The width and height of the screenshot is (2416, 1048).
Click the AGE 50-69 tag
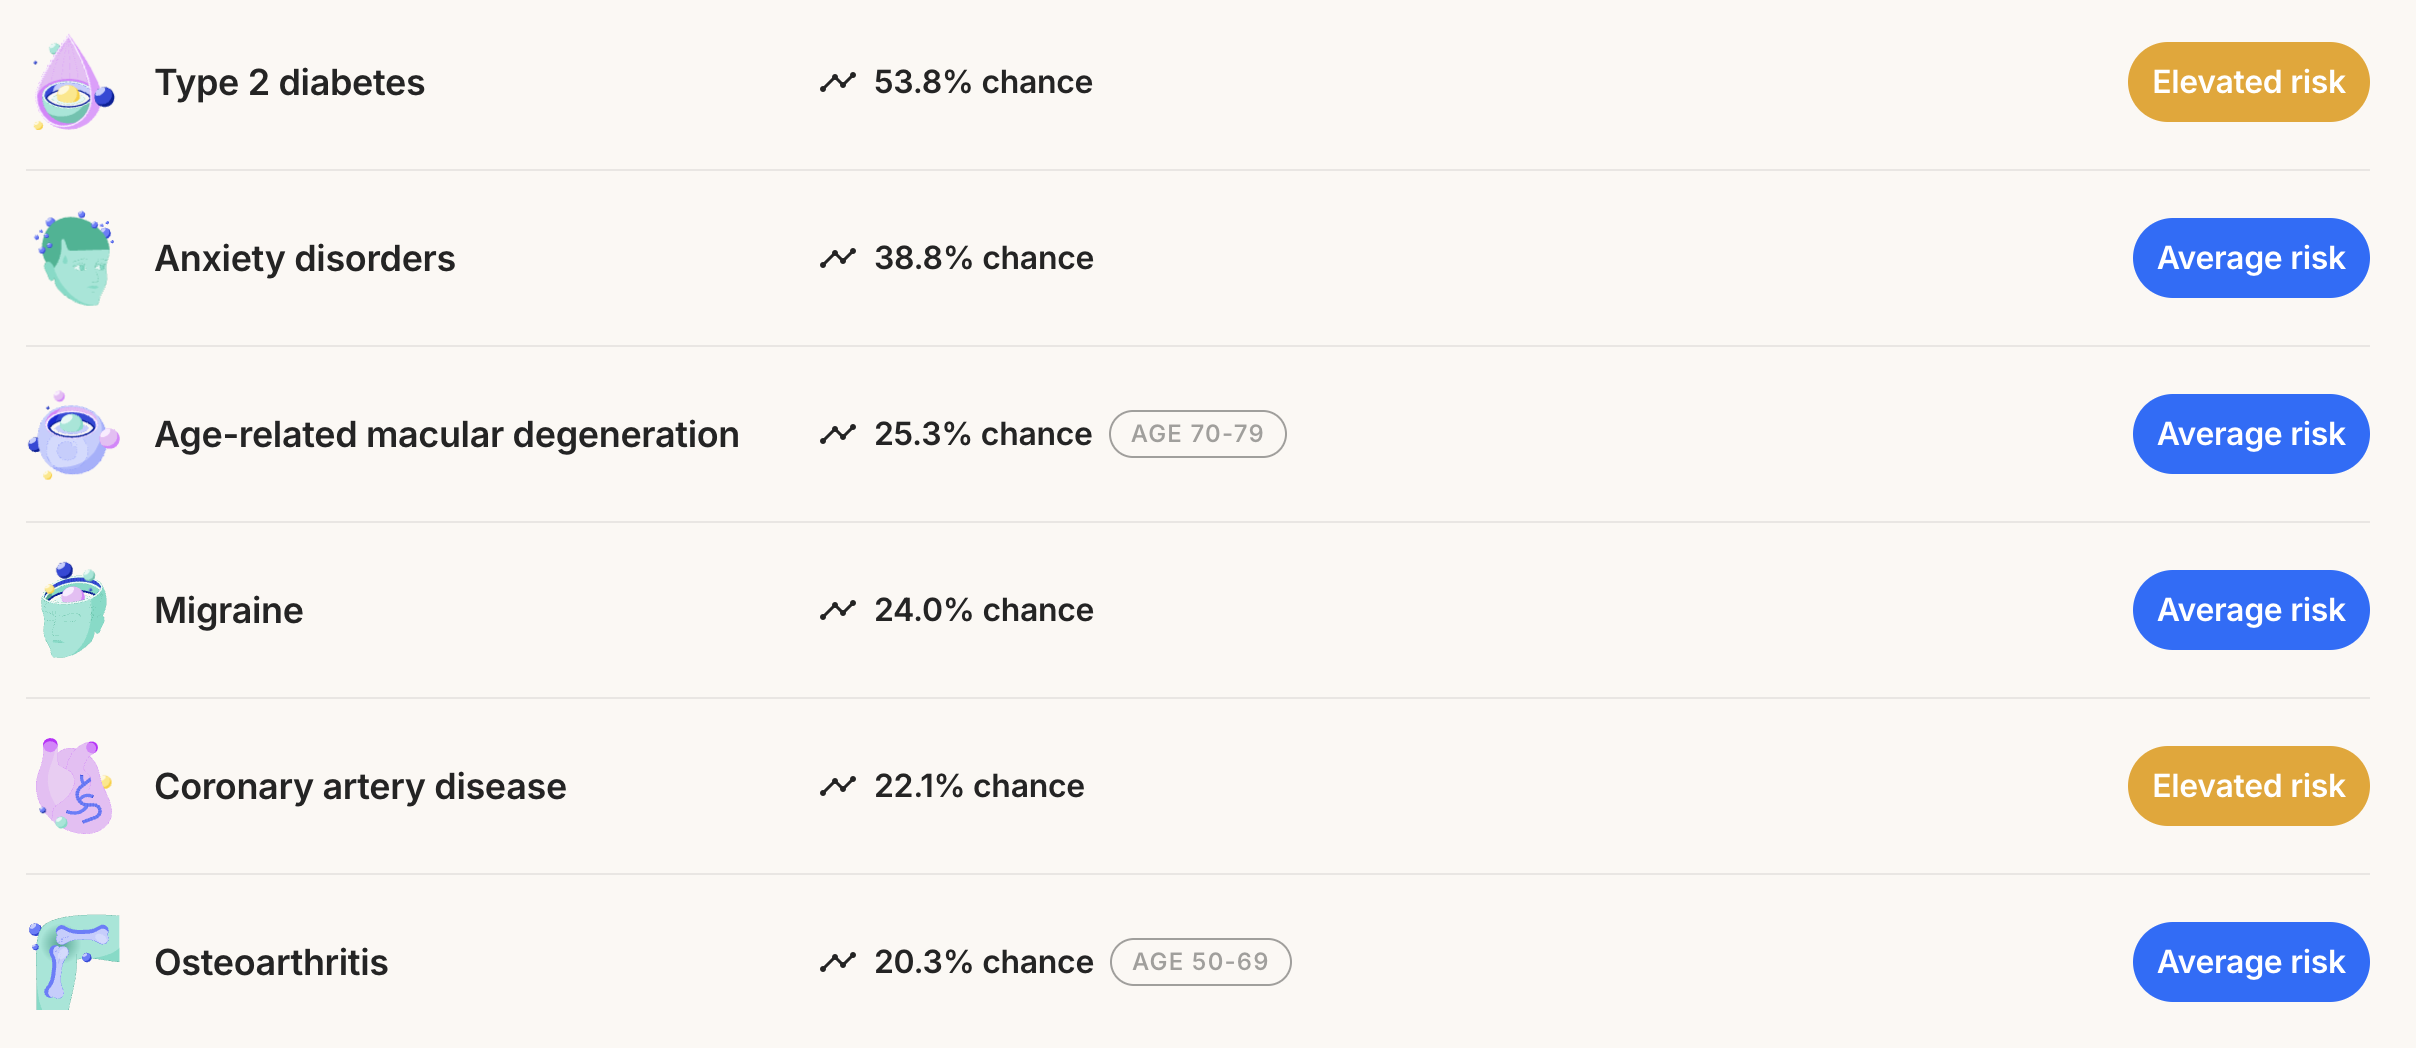pyautogui.click(x=1201, y=962)
